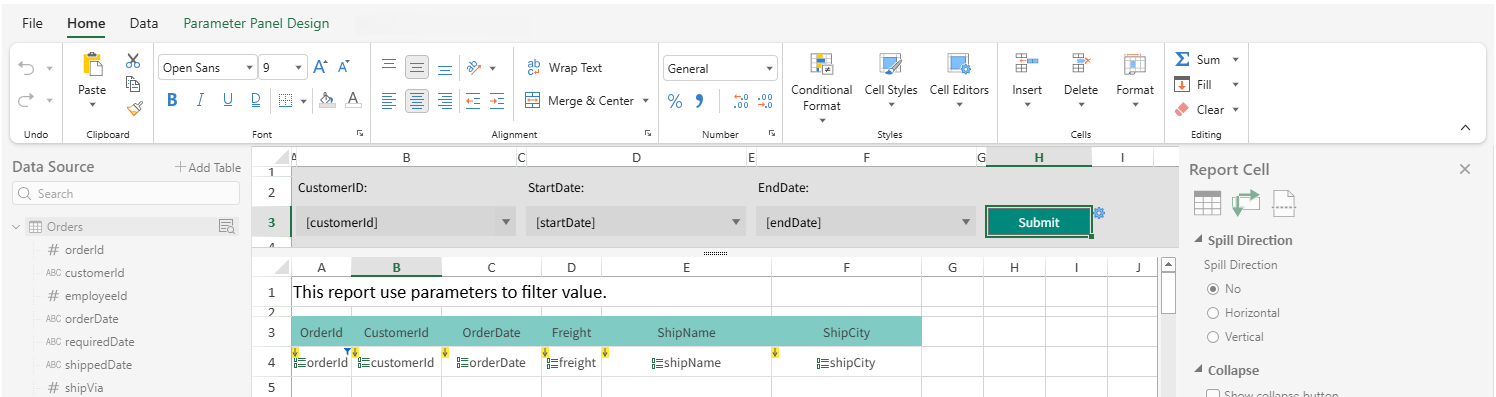Click the Add Table button
The width and height of the screenshot is (1496, 397).
[x=208, y=167]
